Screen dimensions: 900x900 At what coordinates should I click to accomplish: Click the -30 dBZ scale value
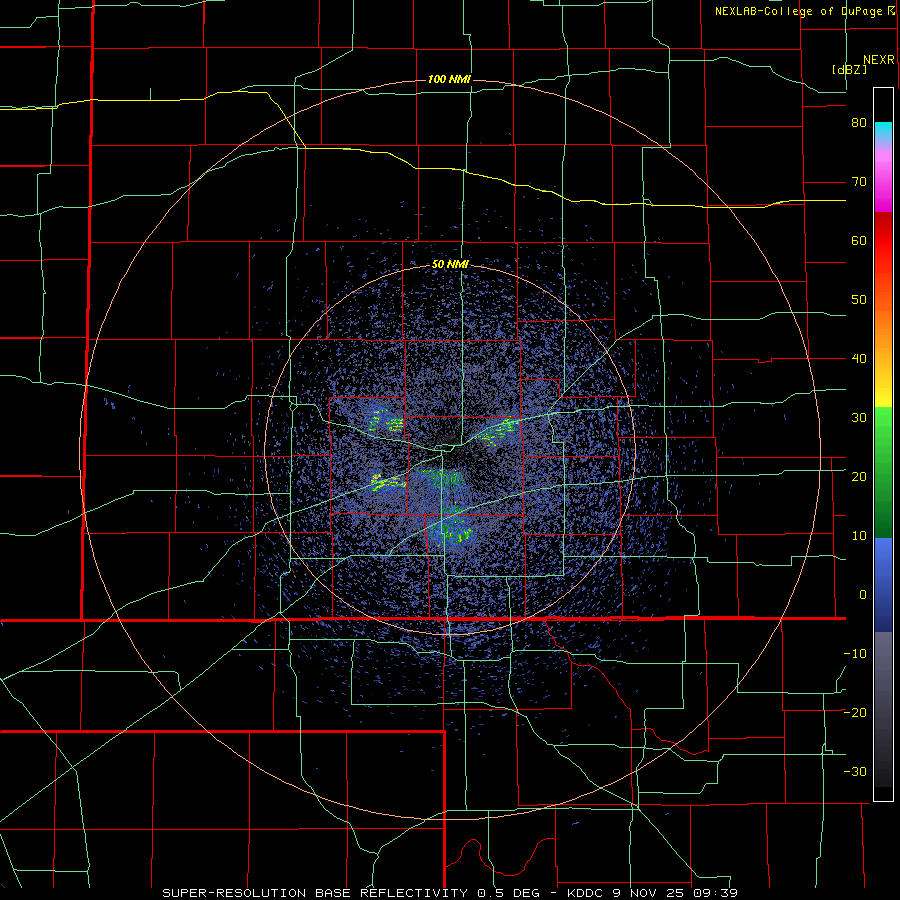855,772
